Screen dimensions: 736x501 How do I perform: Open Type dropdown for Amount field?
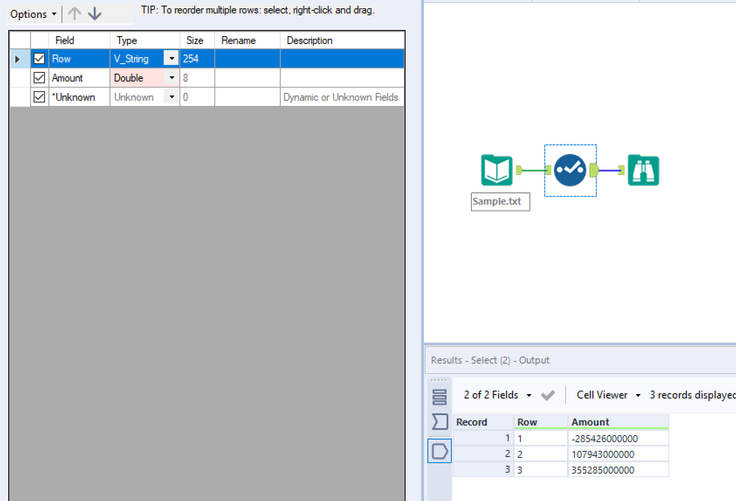click(171, 77)
